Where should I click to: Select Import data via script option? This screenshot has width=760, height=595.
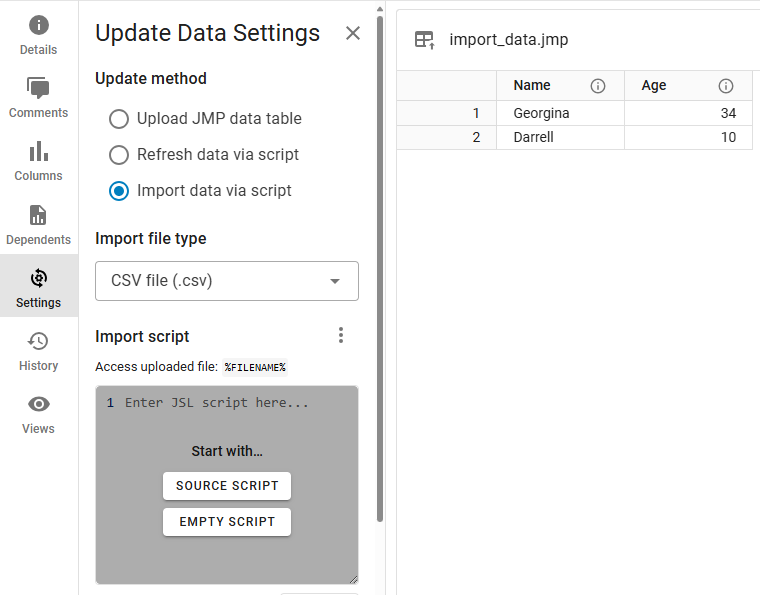(119, 191)
